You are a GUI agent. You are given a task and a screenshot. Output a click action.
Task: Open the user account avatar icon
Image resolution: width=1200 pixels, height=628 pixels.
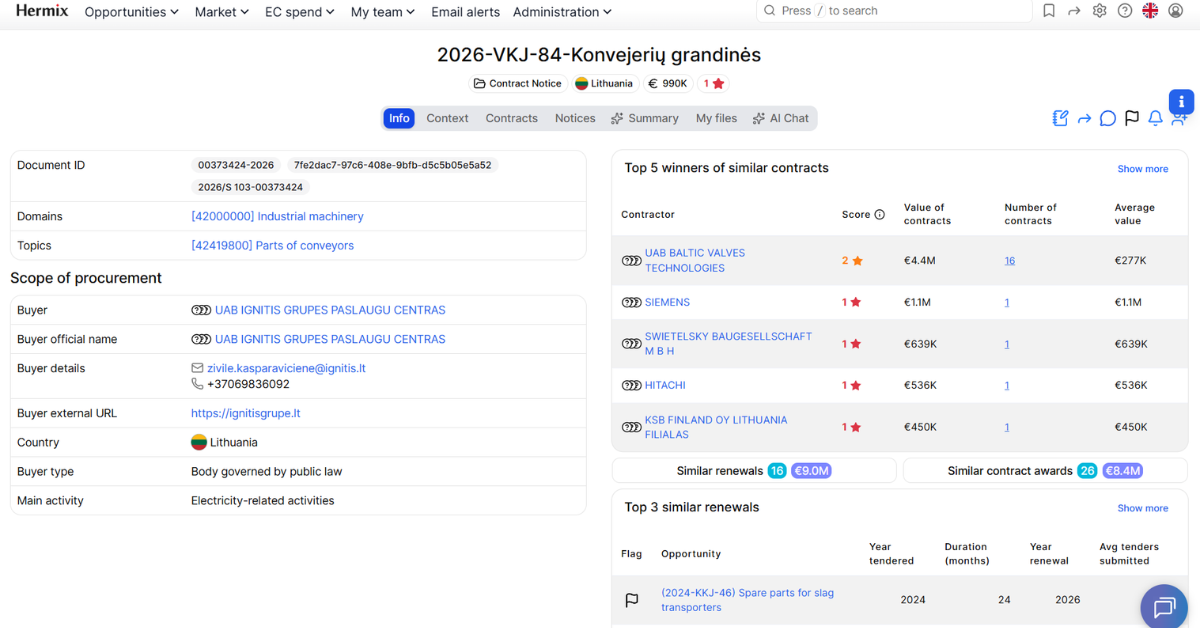[x=1175, y=11]
